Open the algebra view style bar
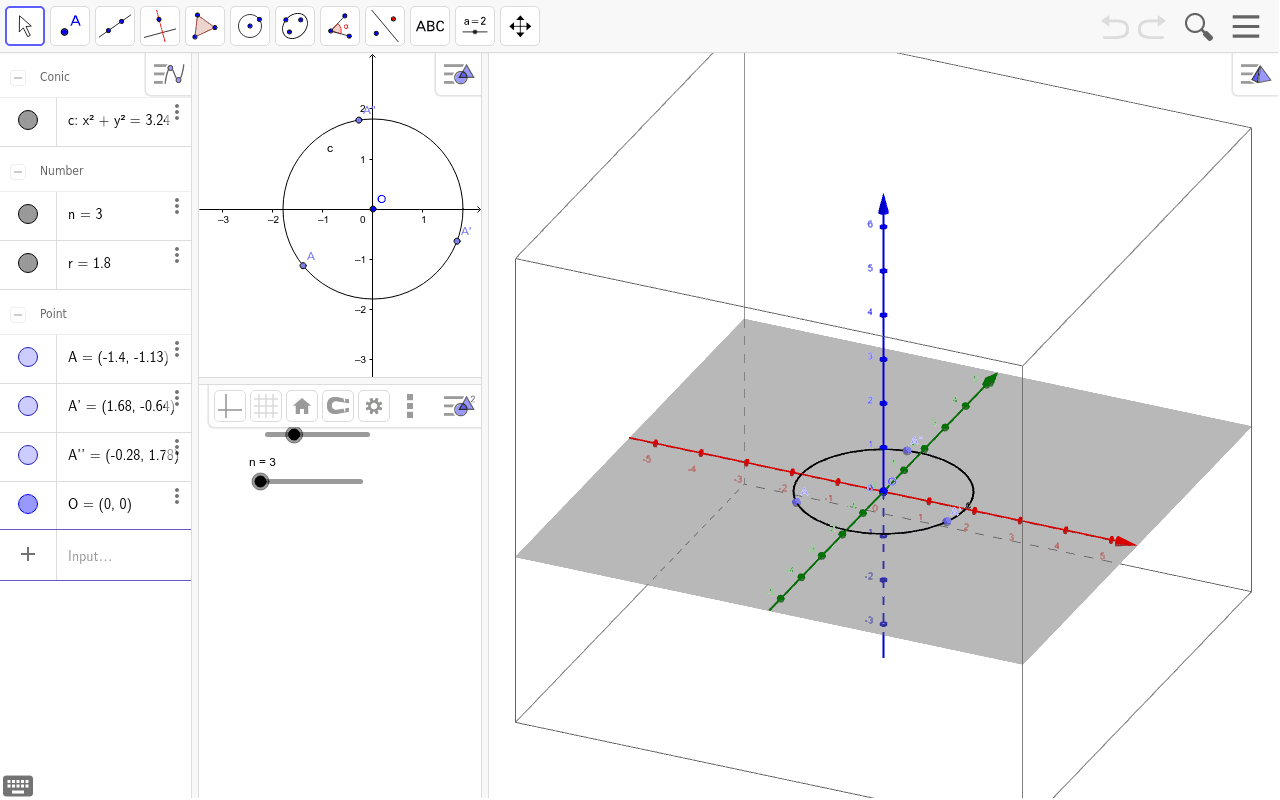Image resolution: width=1280 pixels, height=800 pixels. [168, 74]
